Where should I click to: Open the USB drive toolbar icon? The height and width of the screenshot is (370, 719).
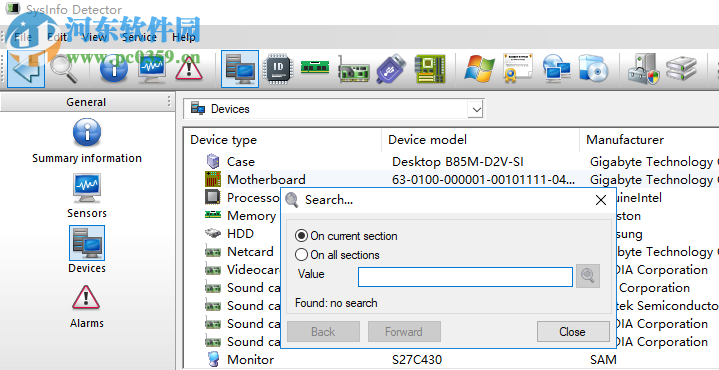click(x=391, y=69)
